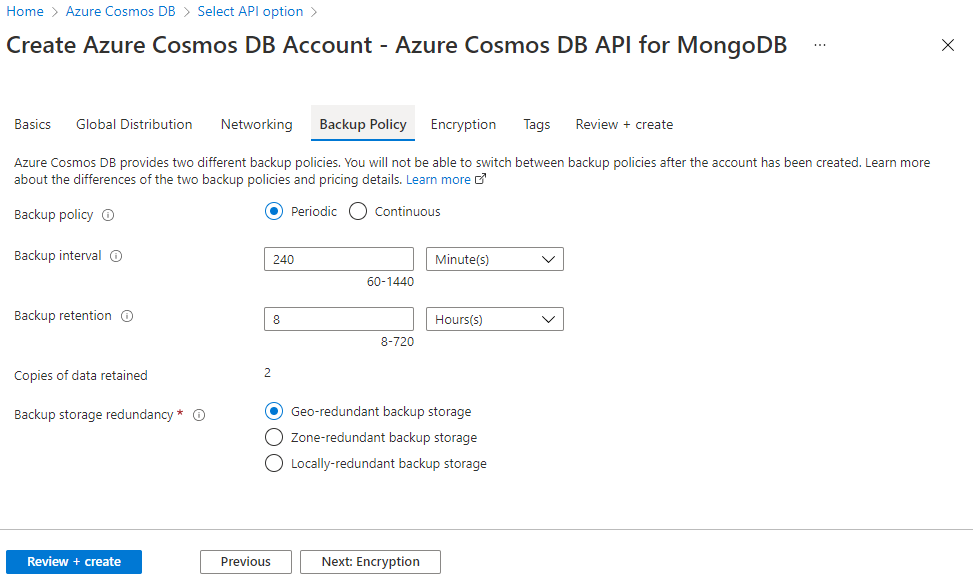
Task: Click the Copies of data retained label
Action: 81,376
